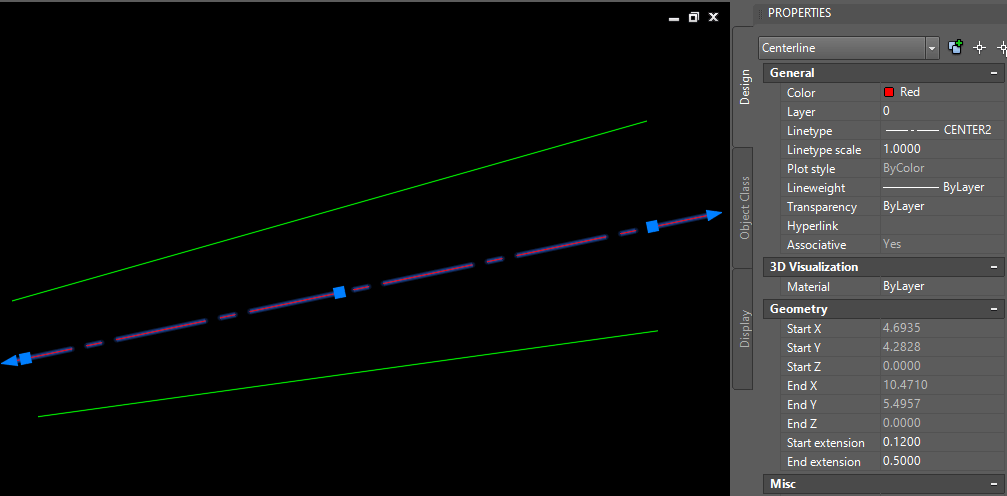Click the left arrow extension grip
Viewport: 1007px width, 496px height.
9,362
